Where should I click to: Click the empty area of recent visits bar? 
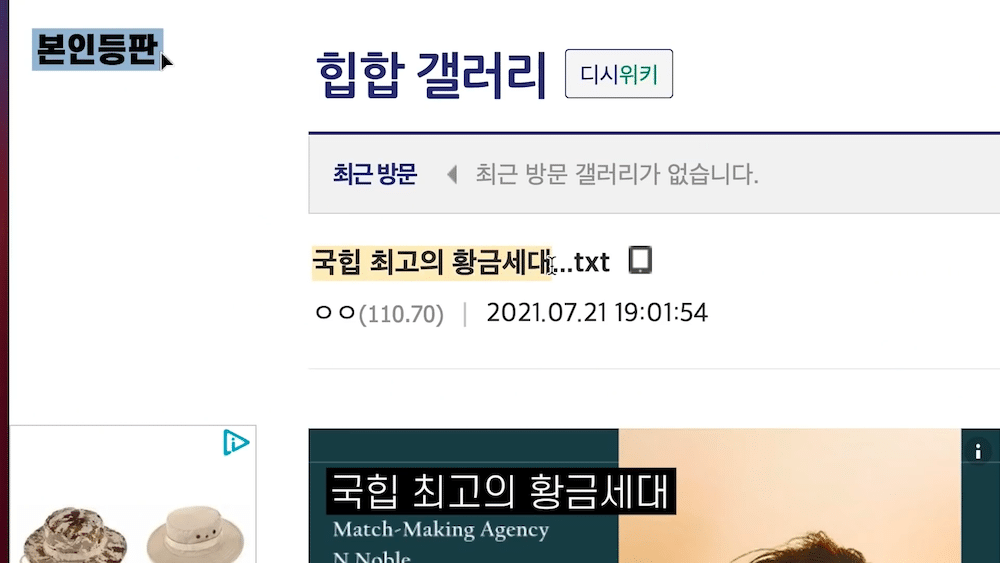point(880,174)
